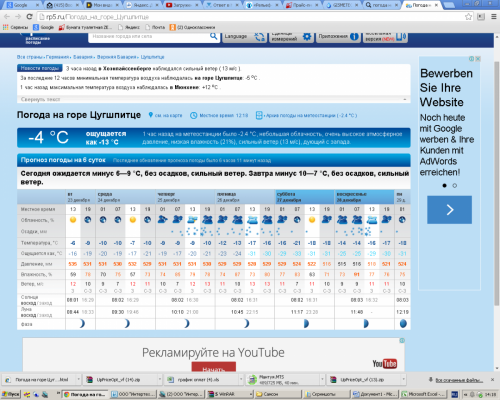Click the red Начать button in YouTube ad
Screen dimensions: 500x400
[x=214, y=367]
